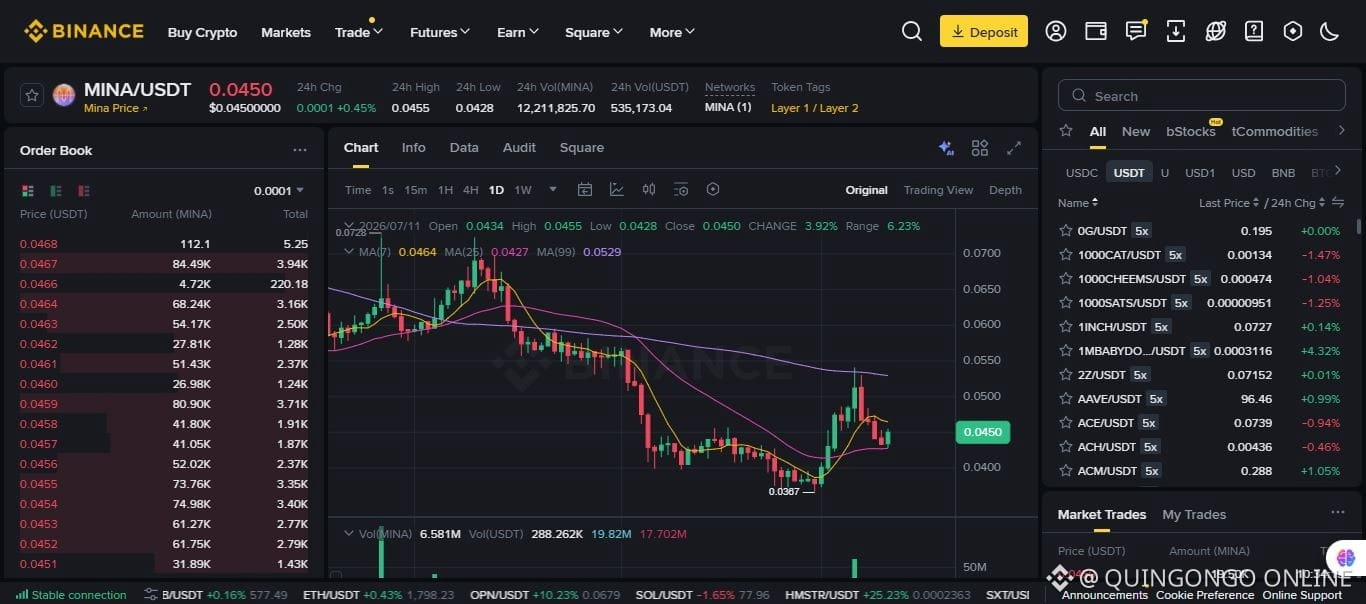1366x604 pixels.
Task: Click the hexagon settings icon
Action: click(1293, 31)
